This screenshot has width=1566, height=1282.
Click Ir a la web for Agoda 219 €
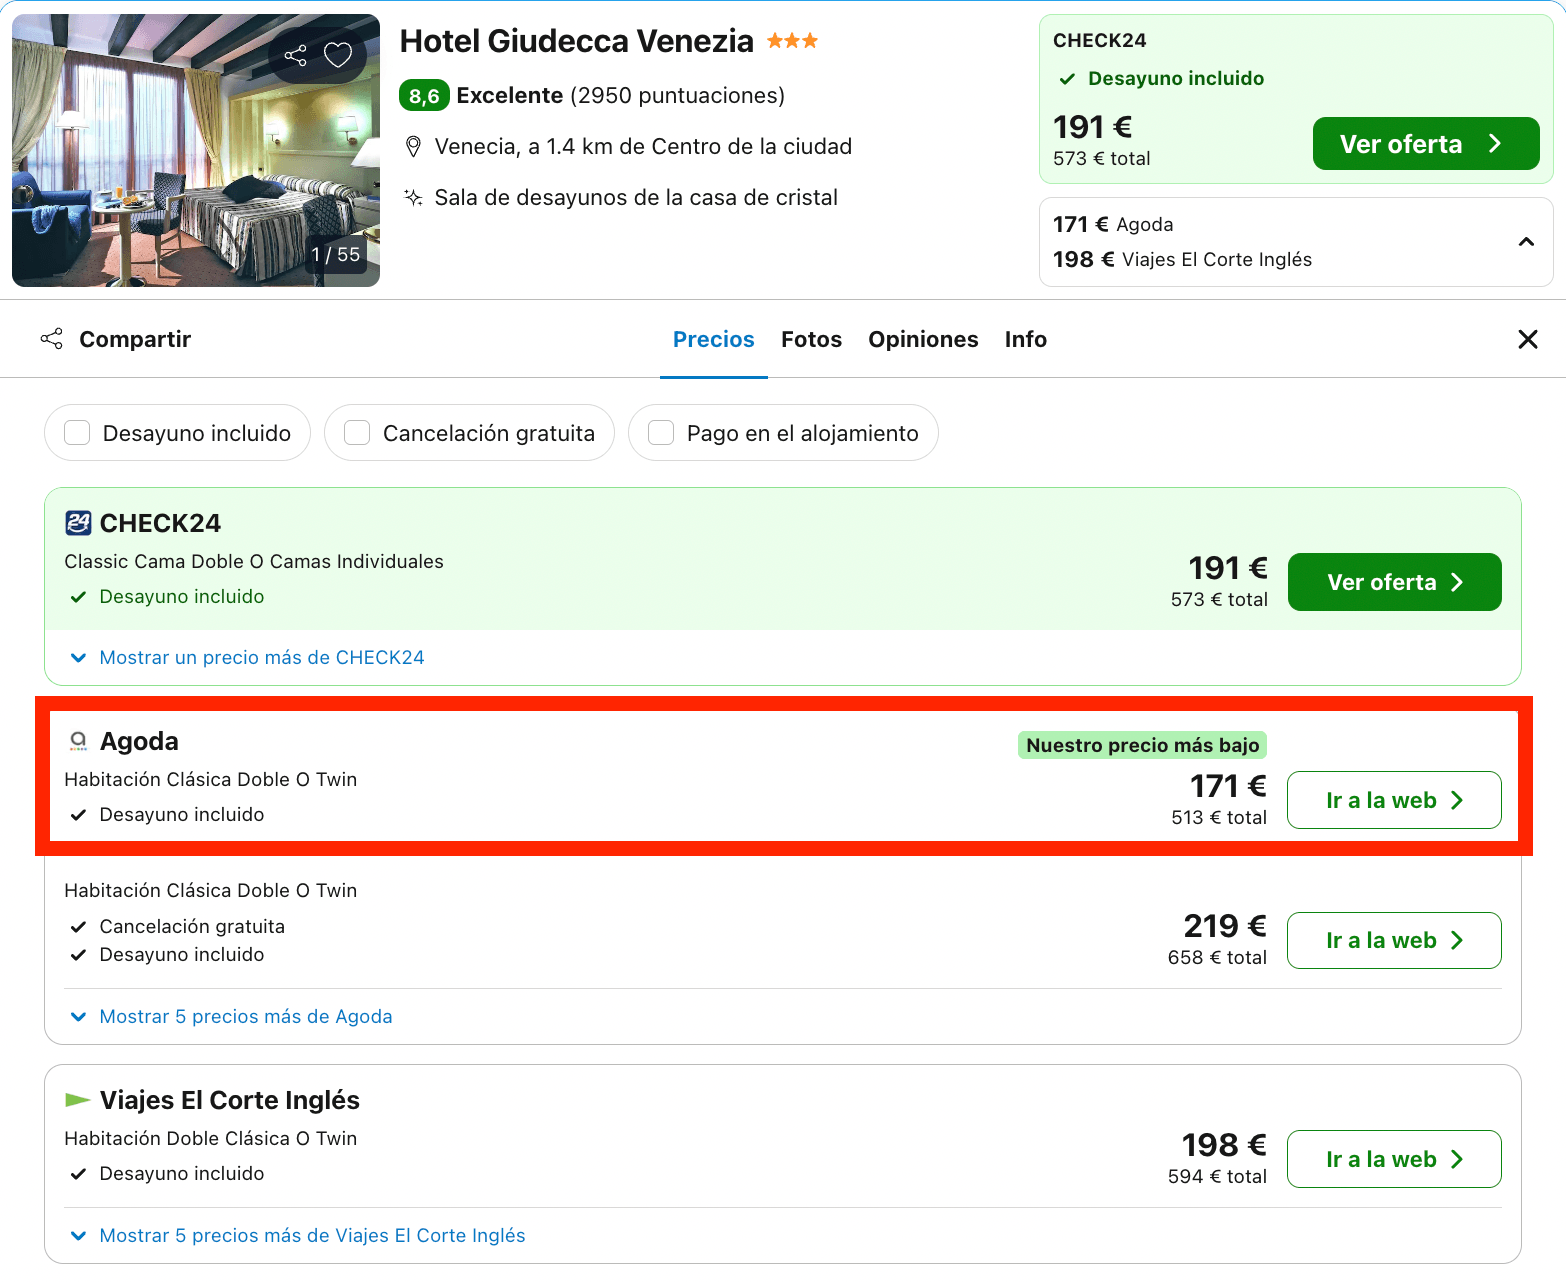[1394, 941]
